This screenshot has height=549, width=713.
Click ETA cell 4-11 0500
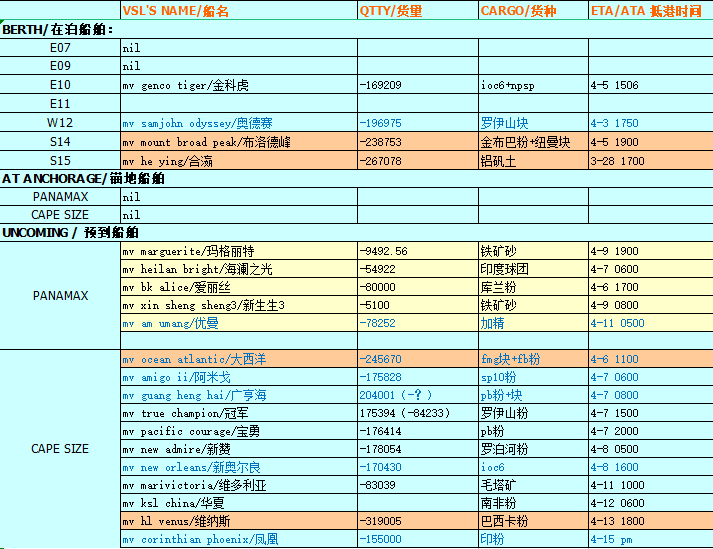[651, 323]
